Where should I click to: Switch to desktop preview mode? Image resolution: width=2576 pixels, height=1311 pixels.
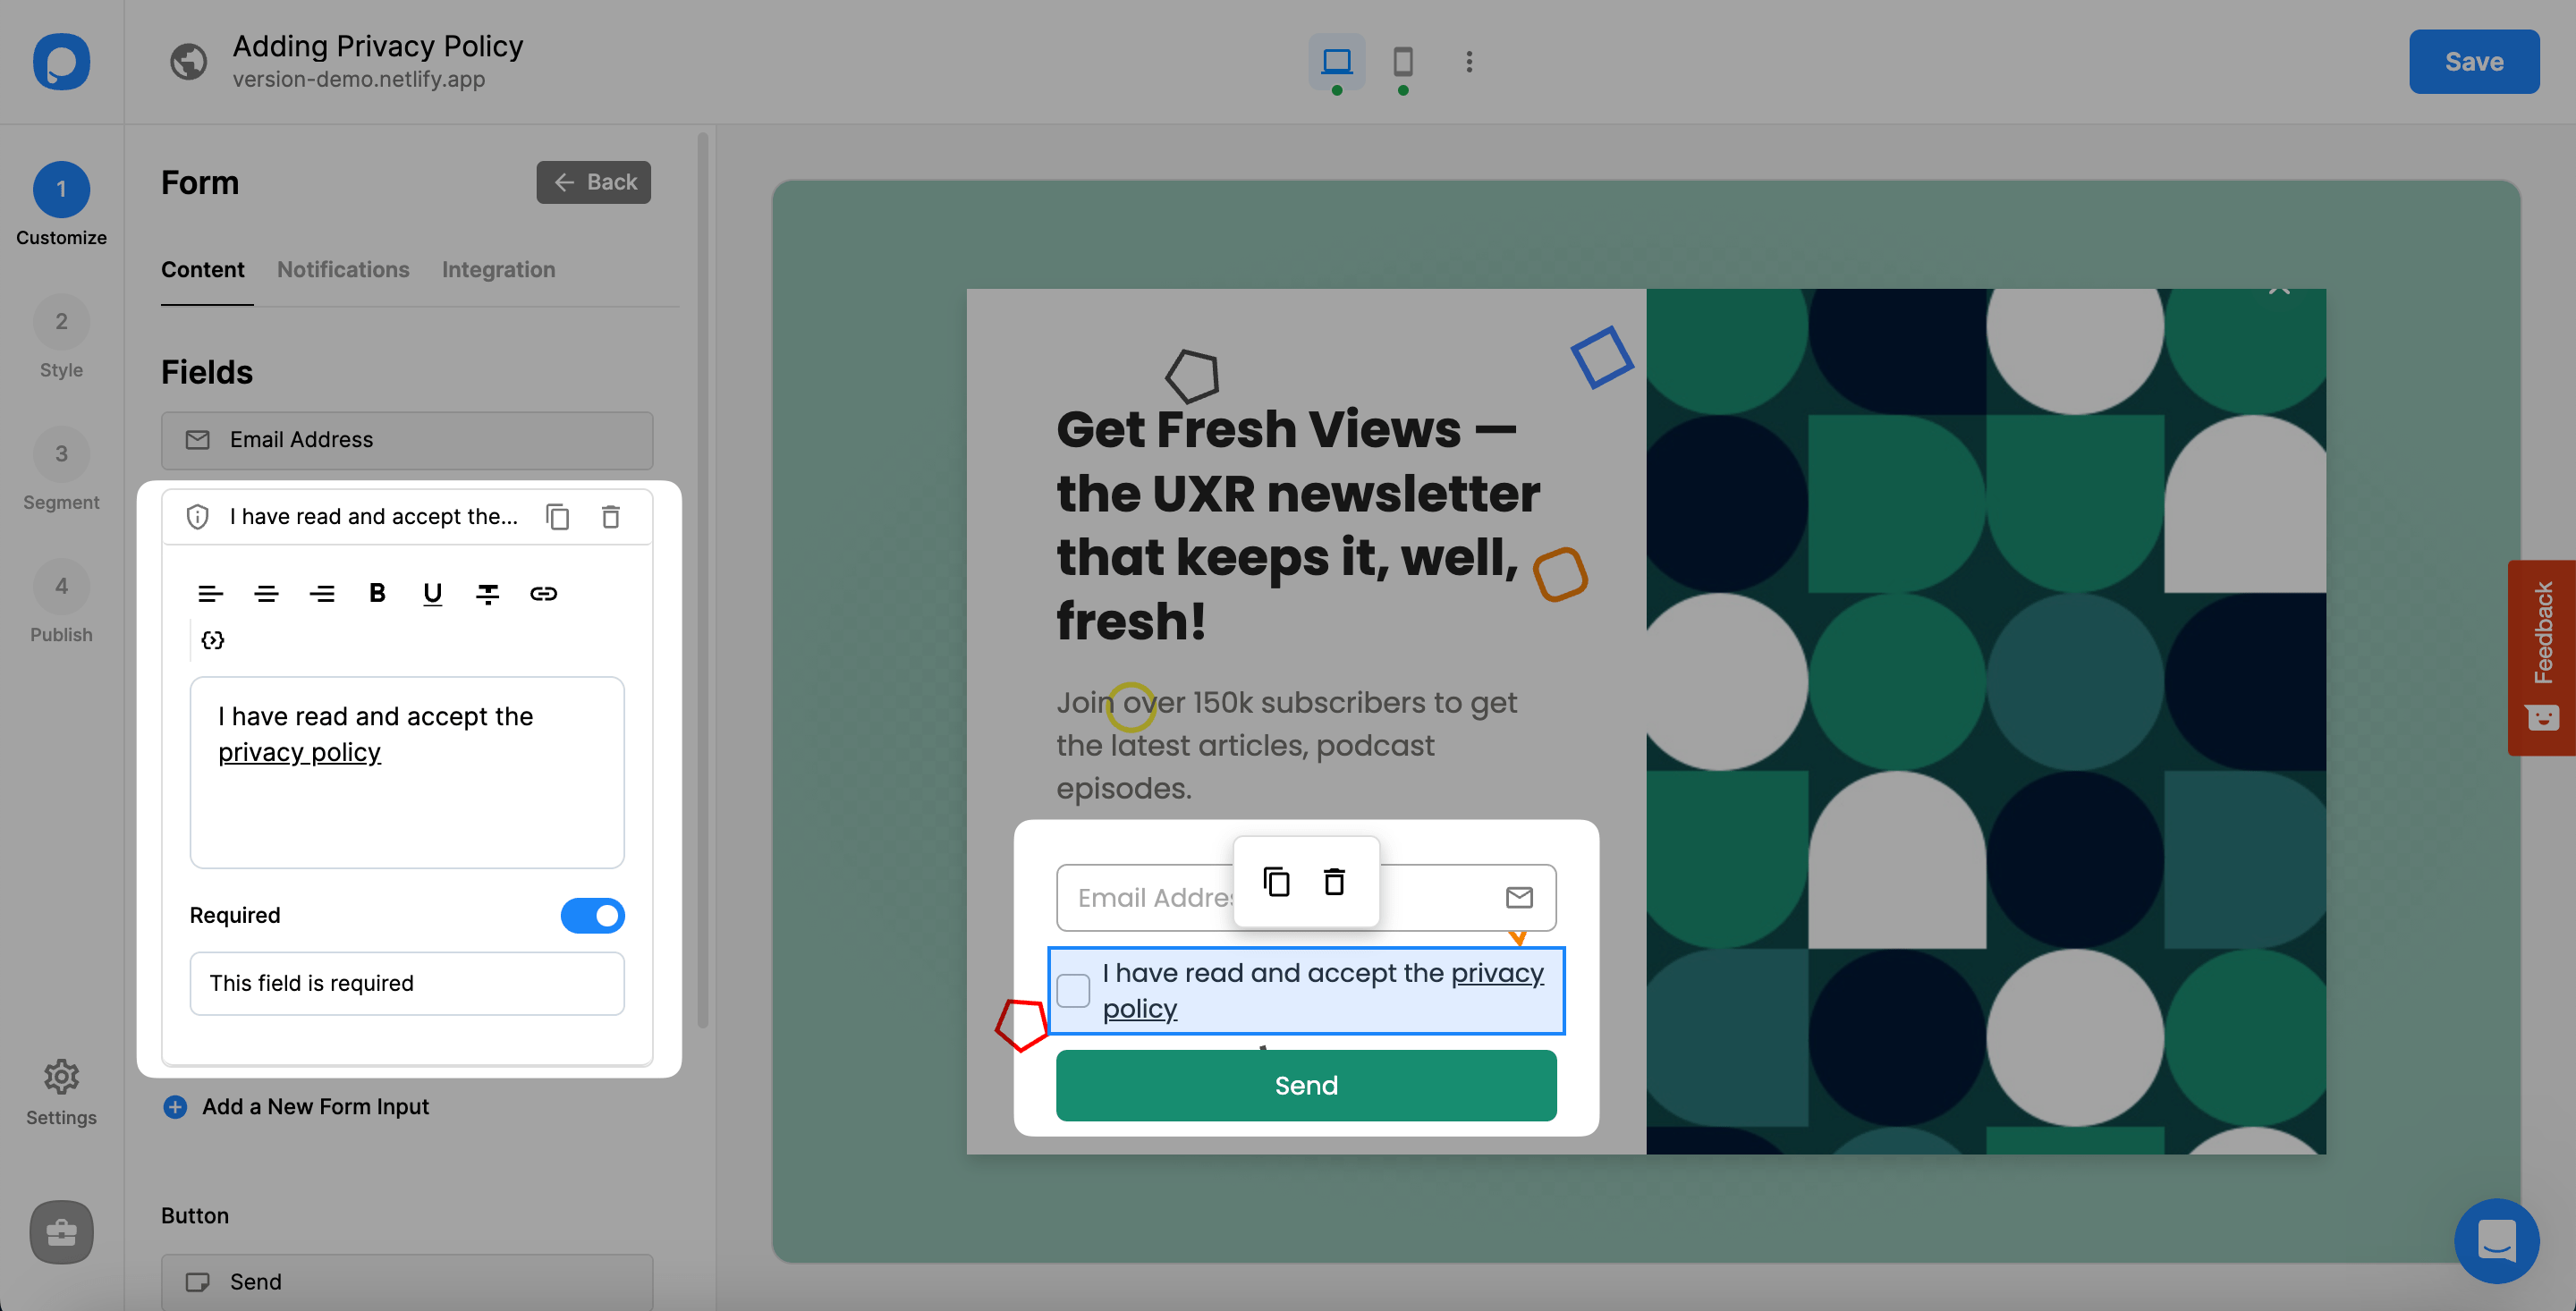pyautogui.click(x=1335, y=60)
